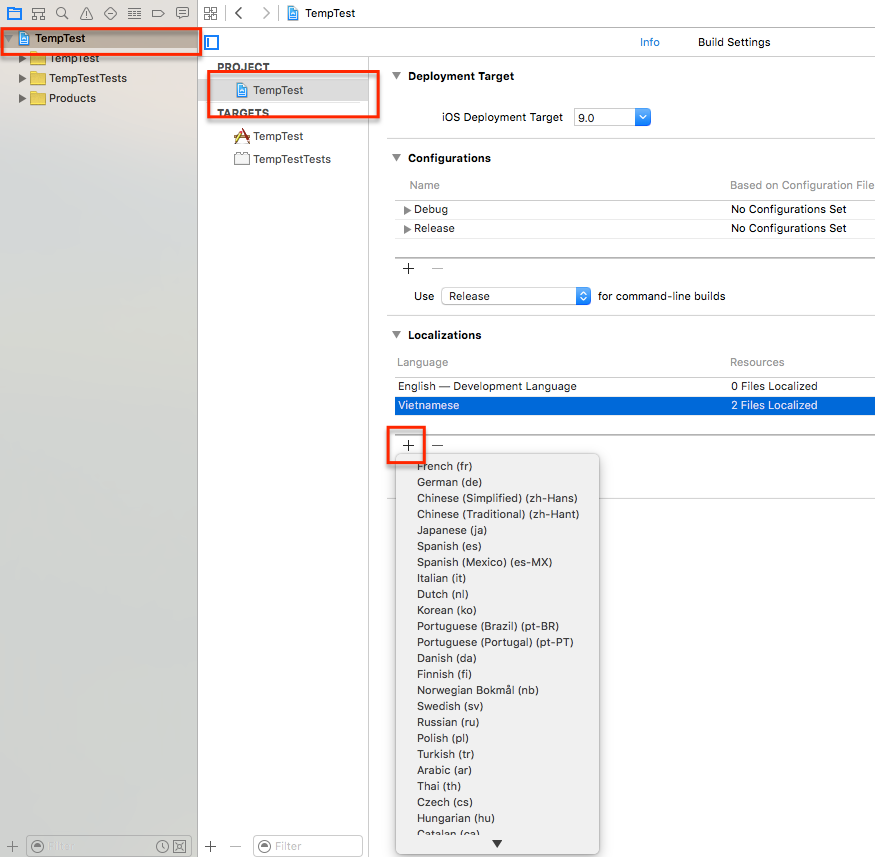
Task: Choose Thai (th) from language menu
Action: [497, 786]
